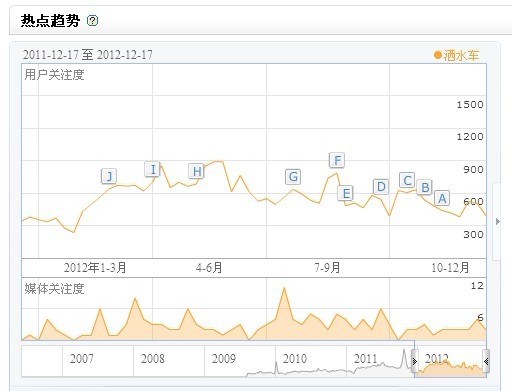Click the 4-6月 axis label
Screen dimensions: 512x391
coord(209,268)
